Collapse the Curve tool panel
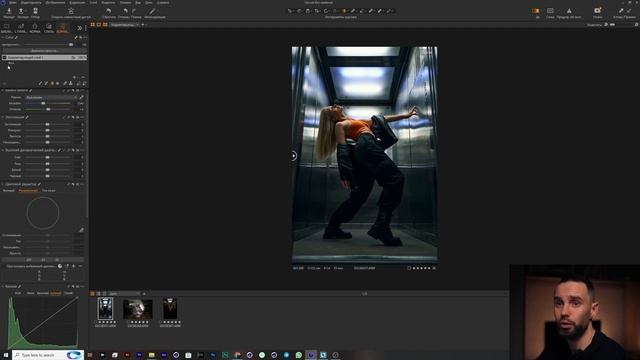640x360 pixels. click(2, 287)
